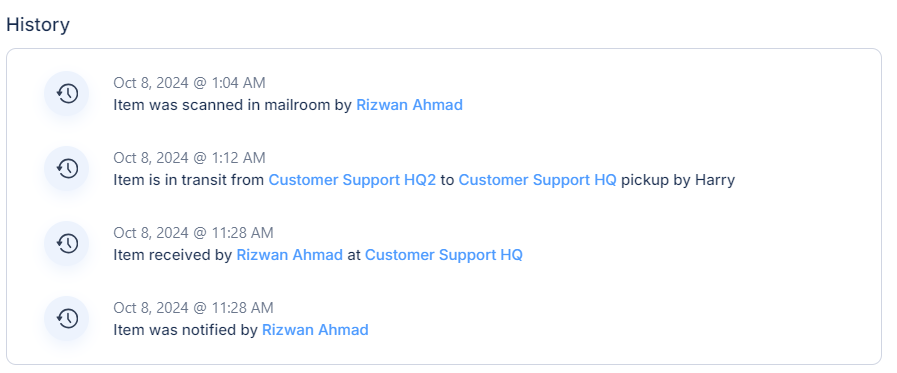Viewport: 897px width, 373px height.
Task: Click Rizwan Ahmad in the item received entry
Action: click(289, 255)
